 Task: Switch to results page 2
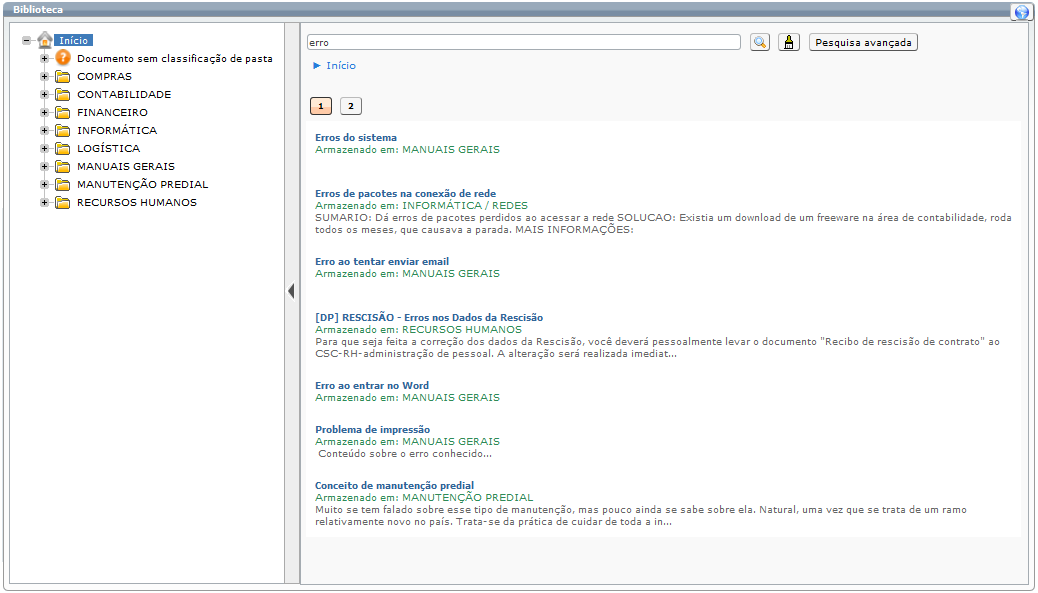pyautogui.click(x=350, y=105)
